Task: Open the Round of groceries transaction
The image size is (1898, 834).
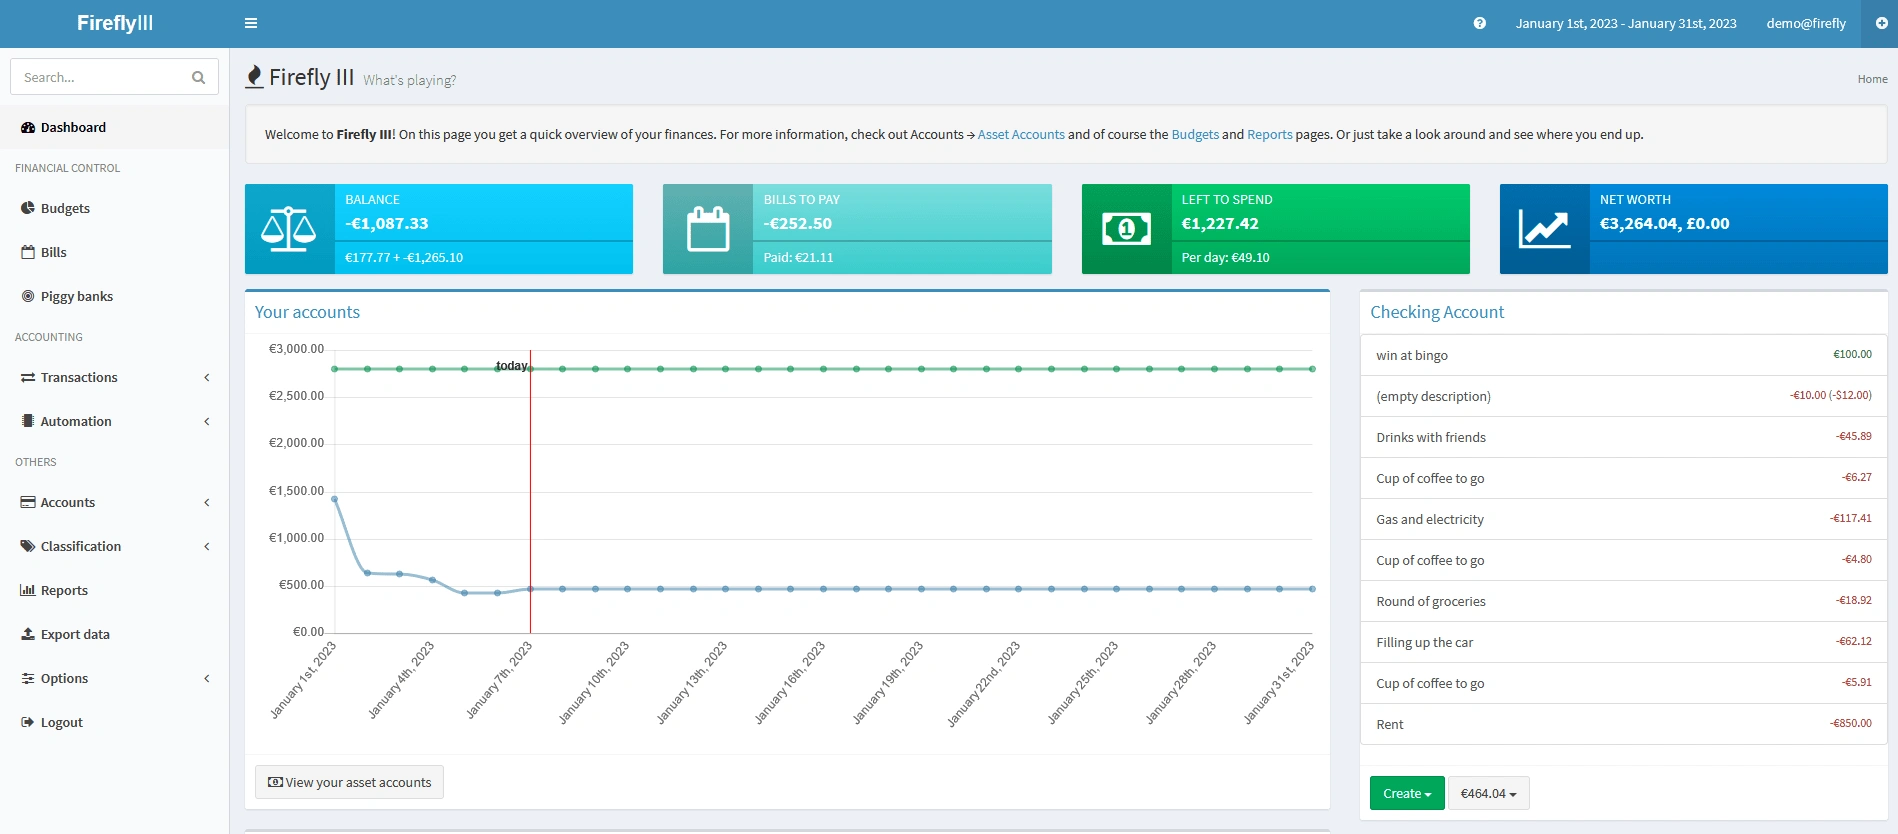Action: tap(1430, 601)
